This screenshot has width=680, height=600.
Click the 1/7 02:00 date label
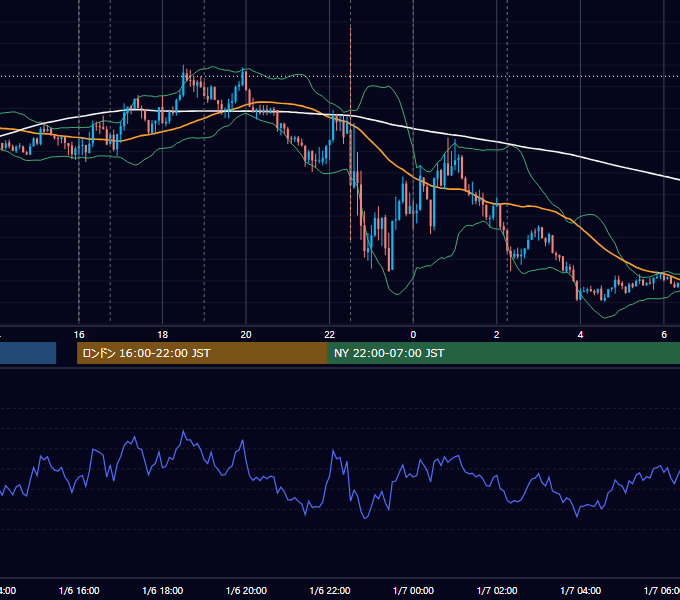[497, 590]
